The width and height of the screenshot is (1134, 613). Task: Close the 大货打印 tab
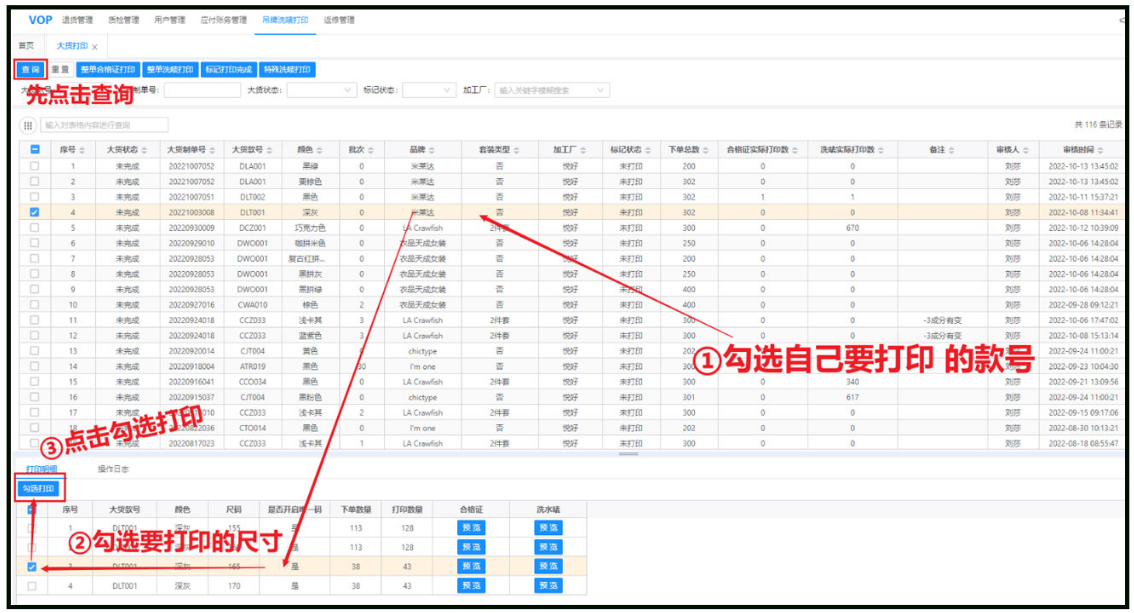coord(95,46)
